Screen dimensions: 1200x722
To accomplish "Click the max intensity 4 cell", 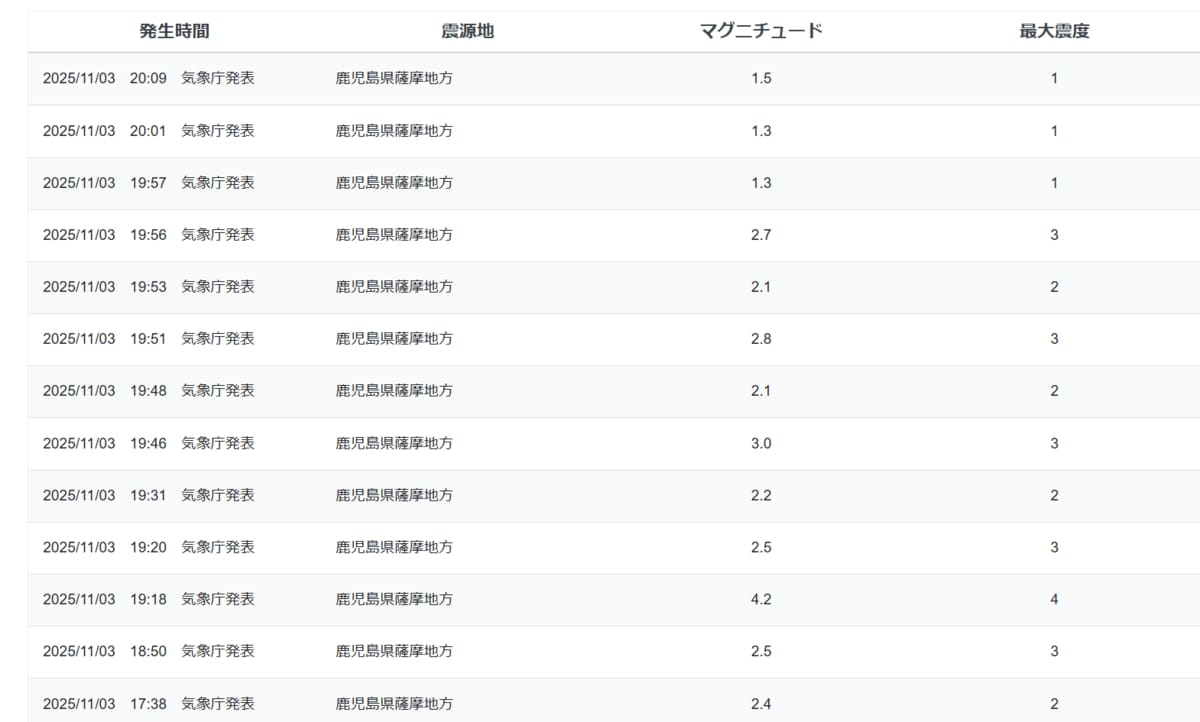I will 1054,599.
